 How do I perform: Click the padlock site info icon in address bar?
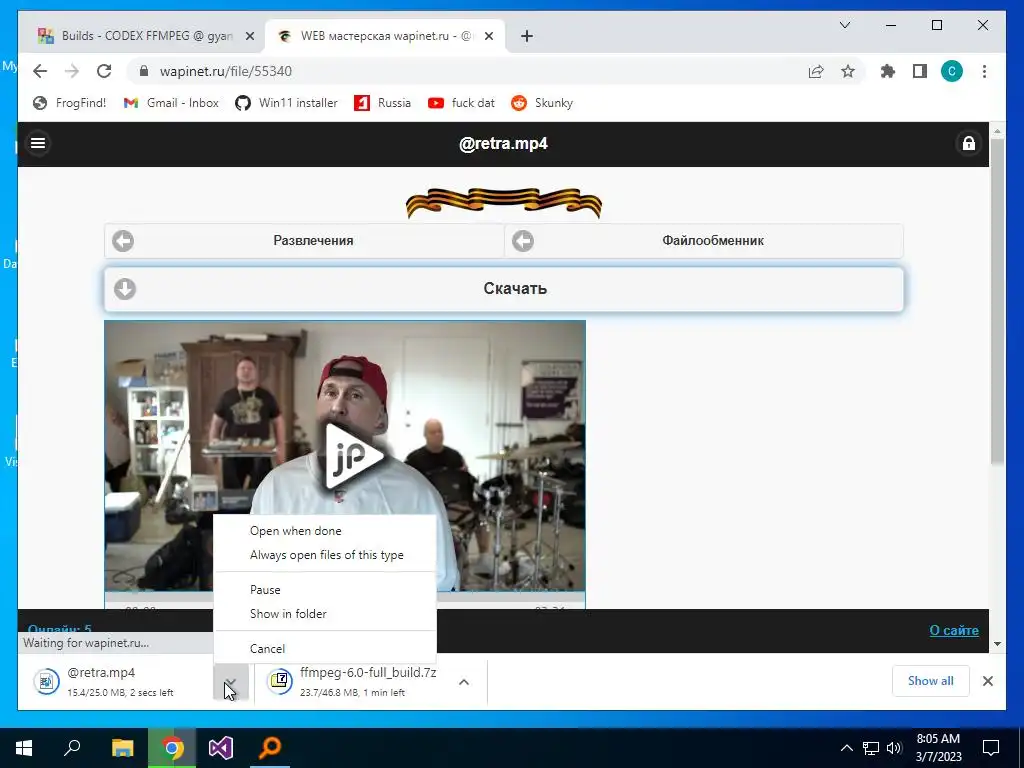click(144, 71)
